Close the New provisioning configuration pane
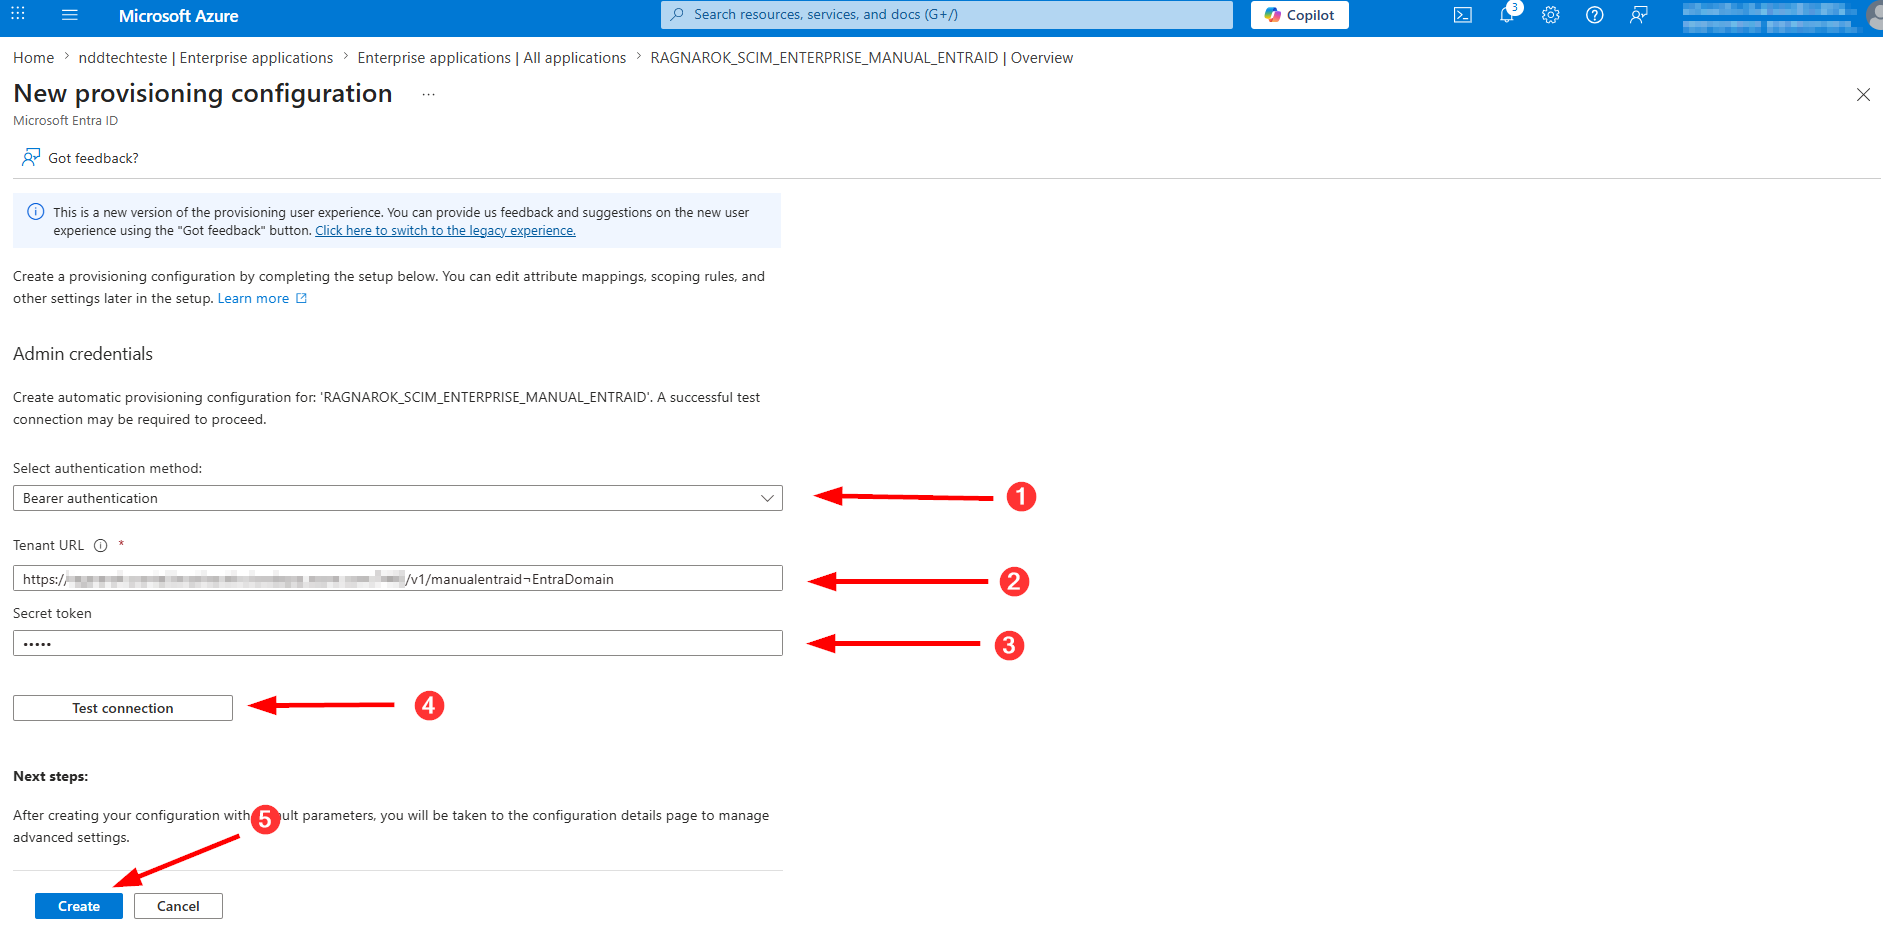 point(1863,95)
